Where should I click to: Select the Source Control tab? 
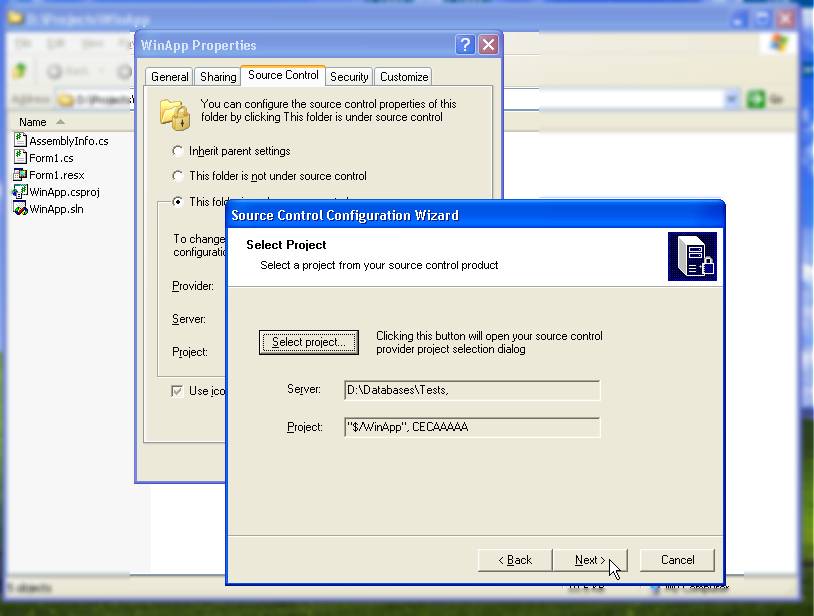[x=283, y=75]
